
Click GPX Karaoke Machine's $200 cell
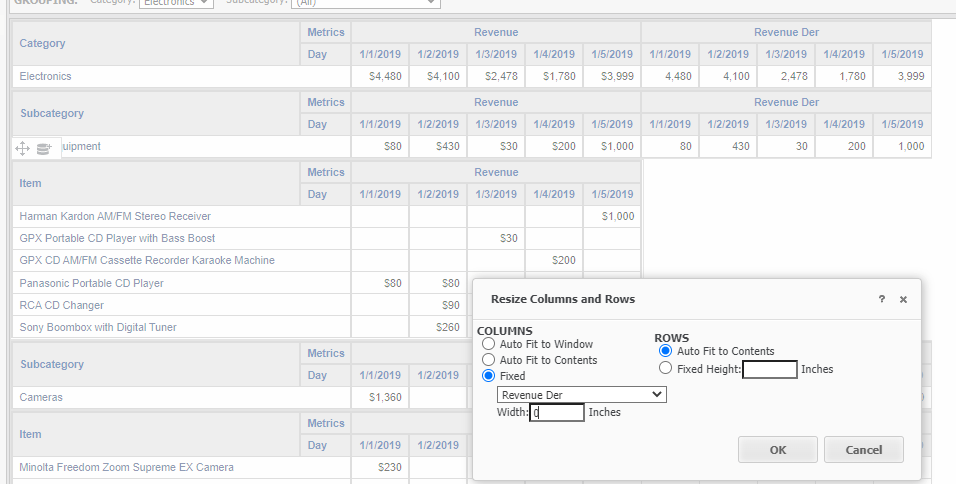click(x=554, y=260)
